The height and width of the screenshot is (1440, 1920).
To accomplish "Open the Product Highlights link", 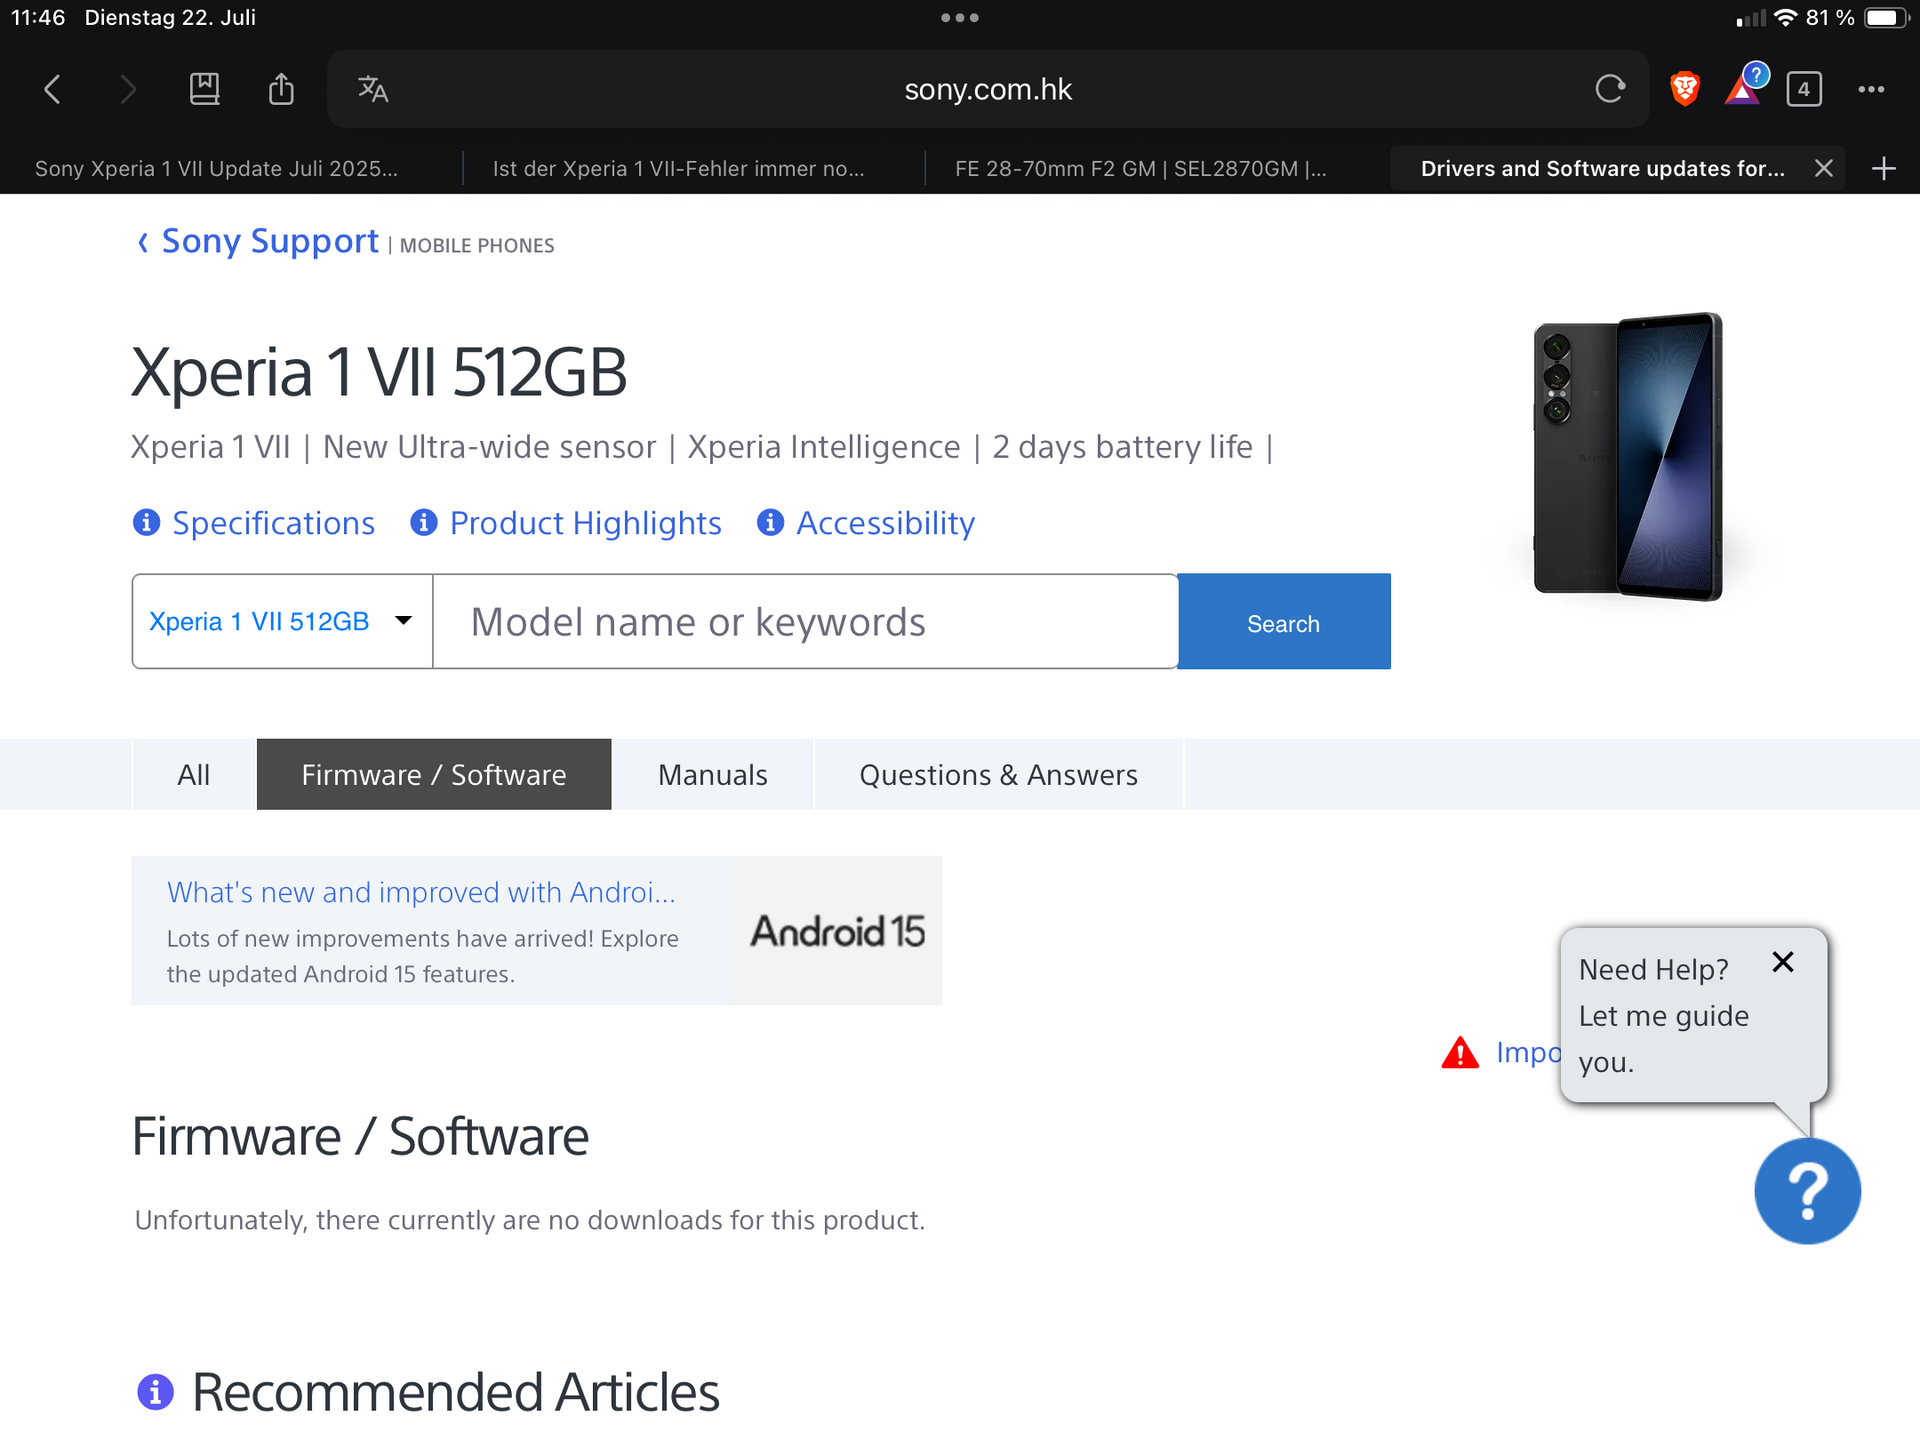I will 585,523.
